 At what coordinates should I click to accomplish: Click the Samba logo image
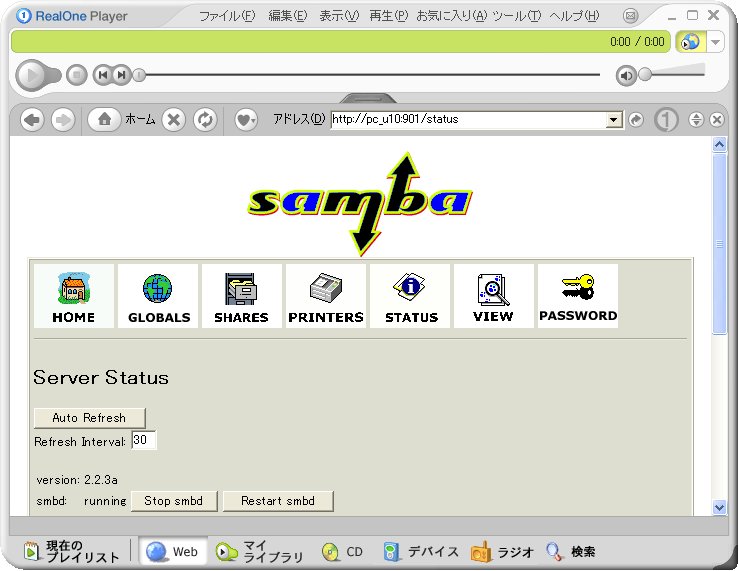click(361, 203)
